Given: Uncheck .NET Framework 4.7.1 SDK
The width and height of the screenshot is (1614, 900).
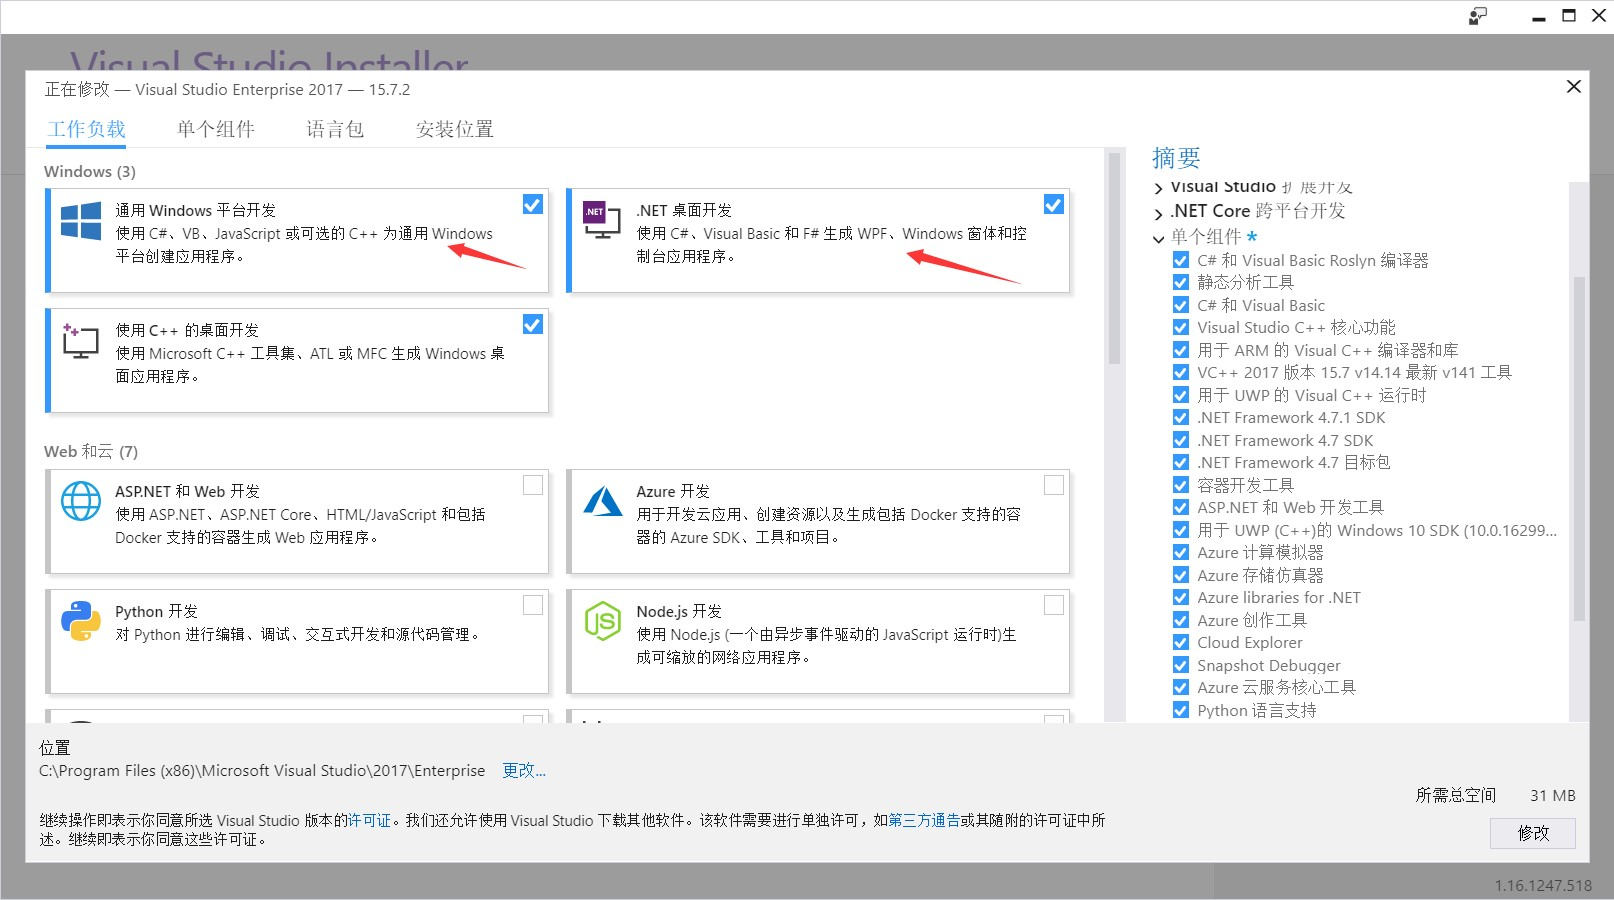Looking at the screenshot, I should pyautogui.click(x=1181, y=417).
